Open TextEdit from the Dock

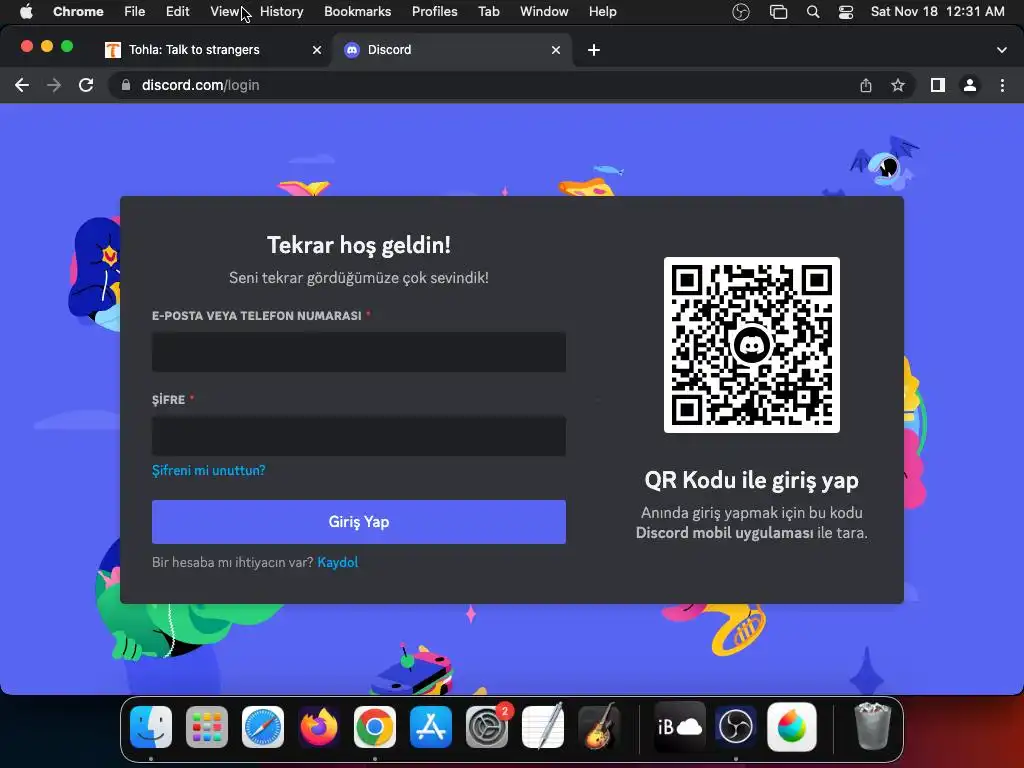pos(543,727)
